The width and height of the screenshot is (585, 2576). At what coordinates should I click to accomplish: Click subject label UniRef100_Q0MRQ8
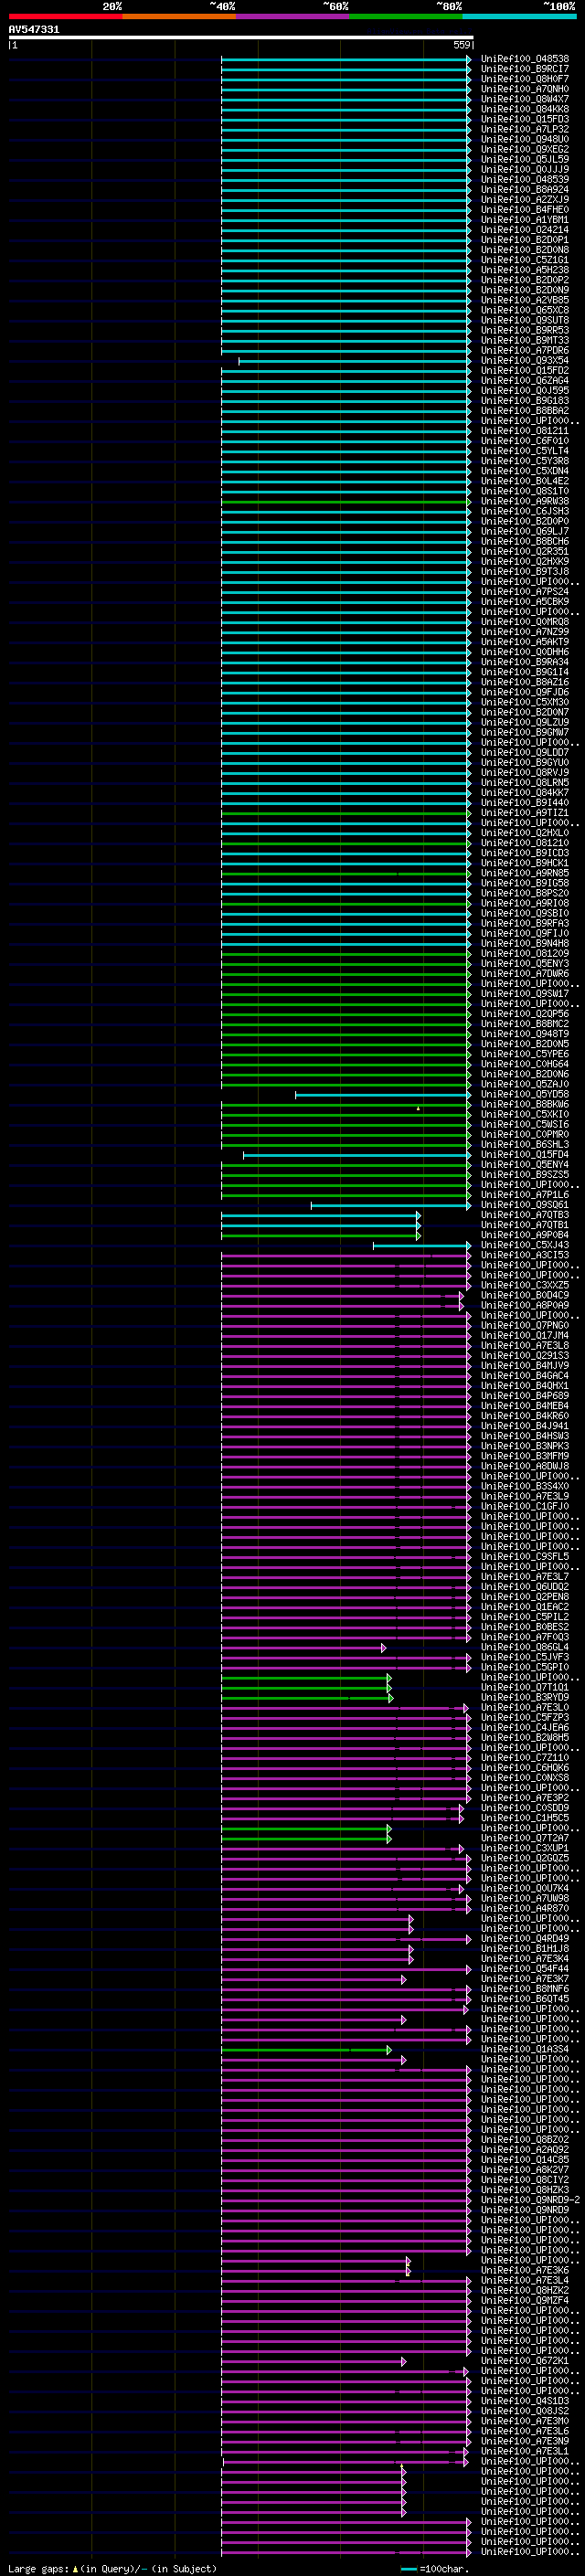click(525, 621)
